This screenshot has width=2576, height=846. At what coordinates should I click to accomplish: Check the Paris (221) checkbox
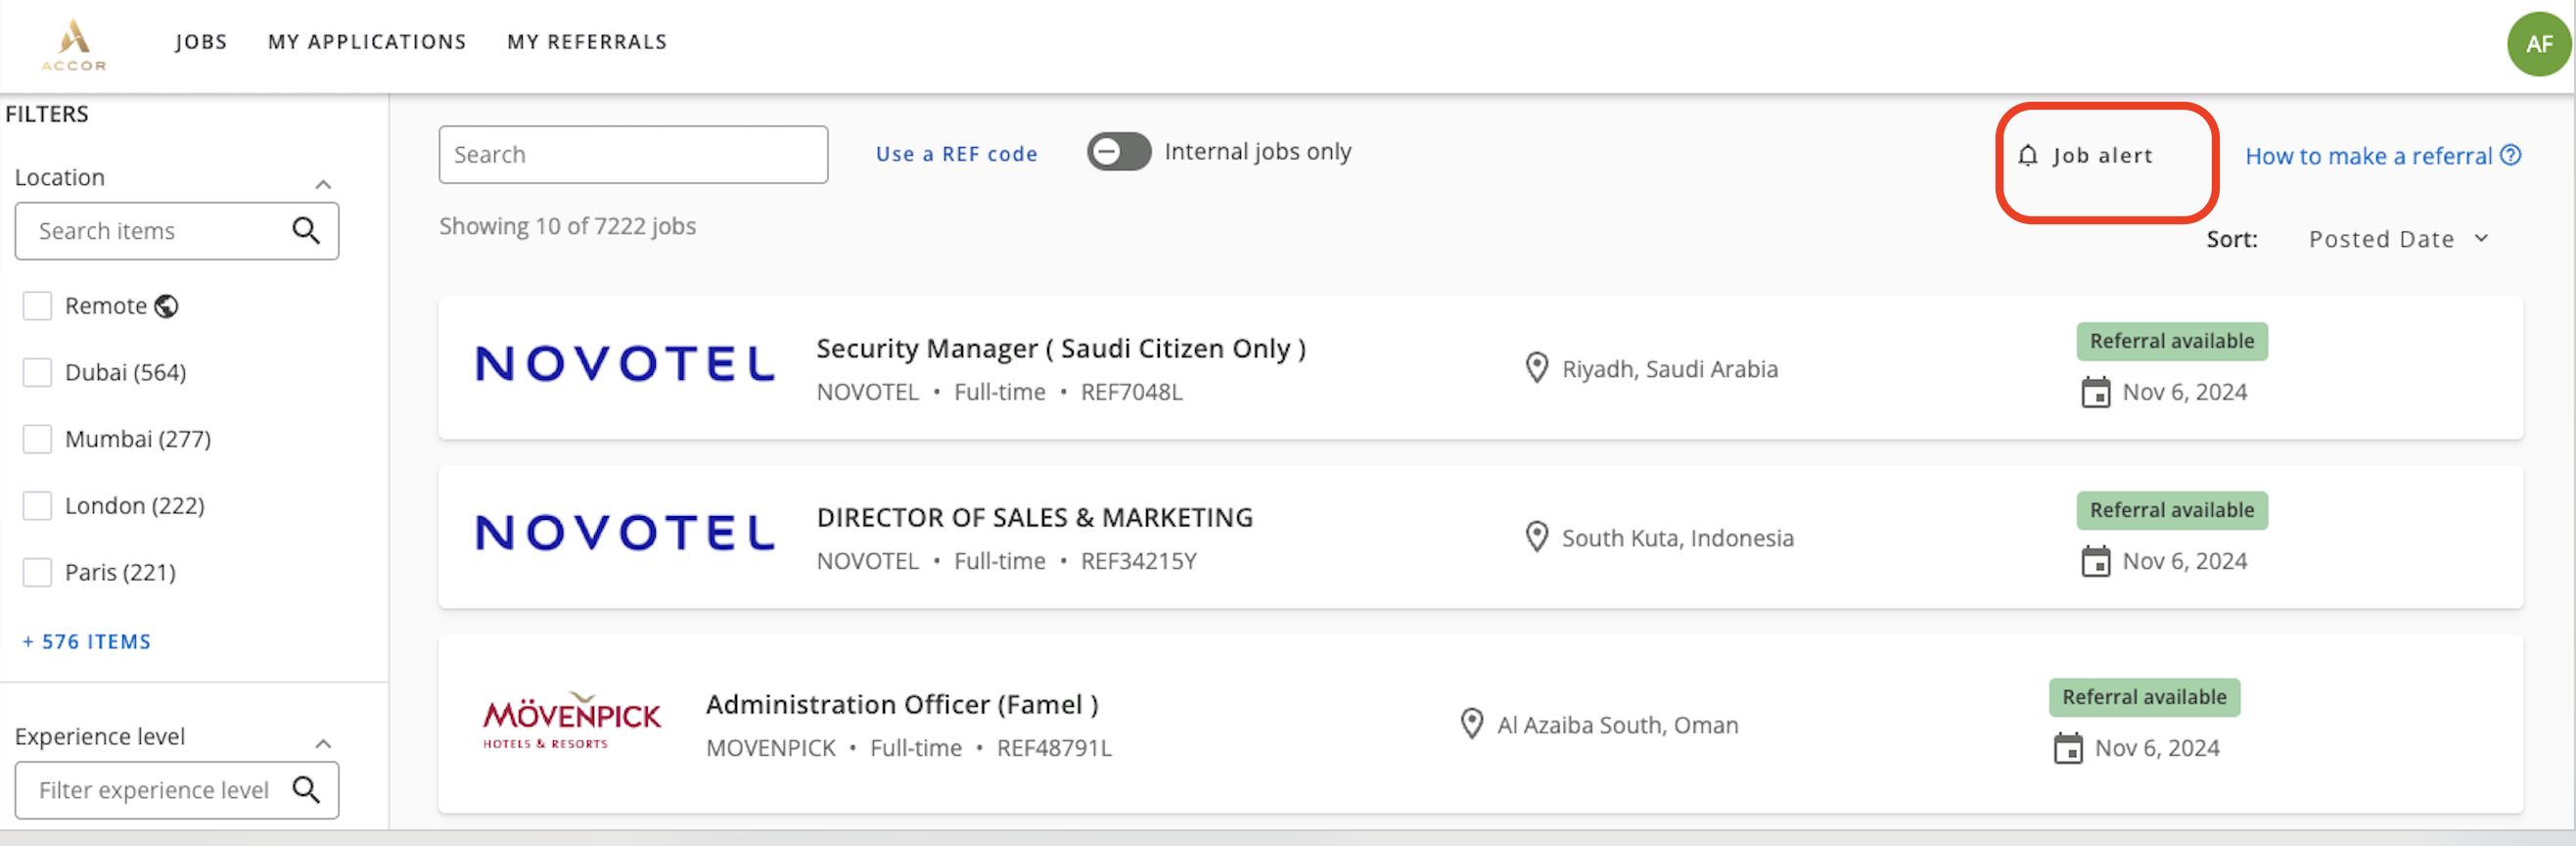[37, 573]
